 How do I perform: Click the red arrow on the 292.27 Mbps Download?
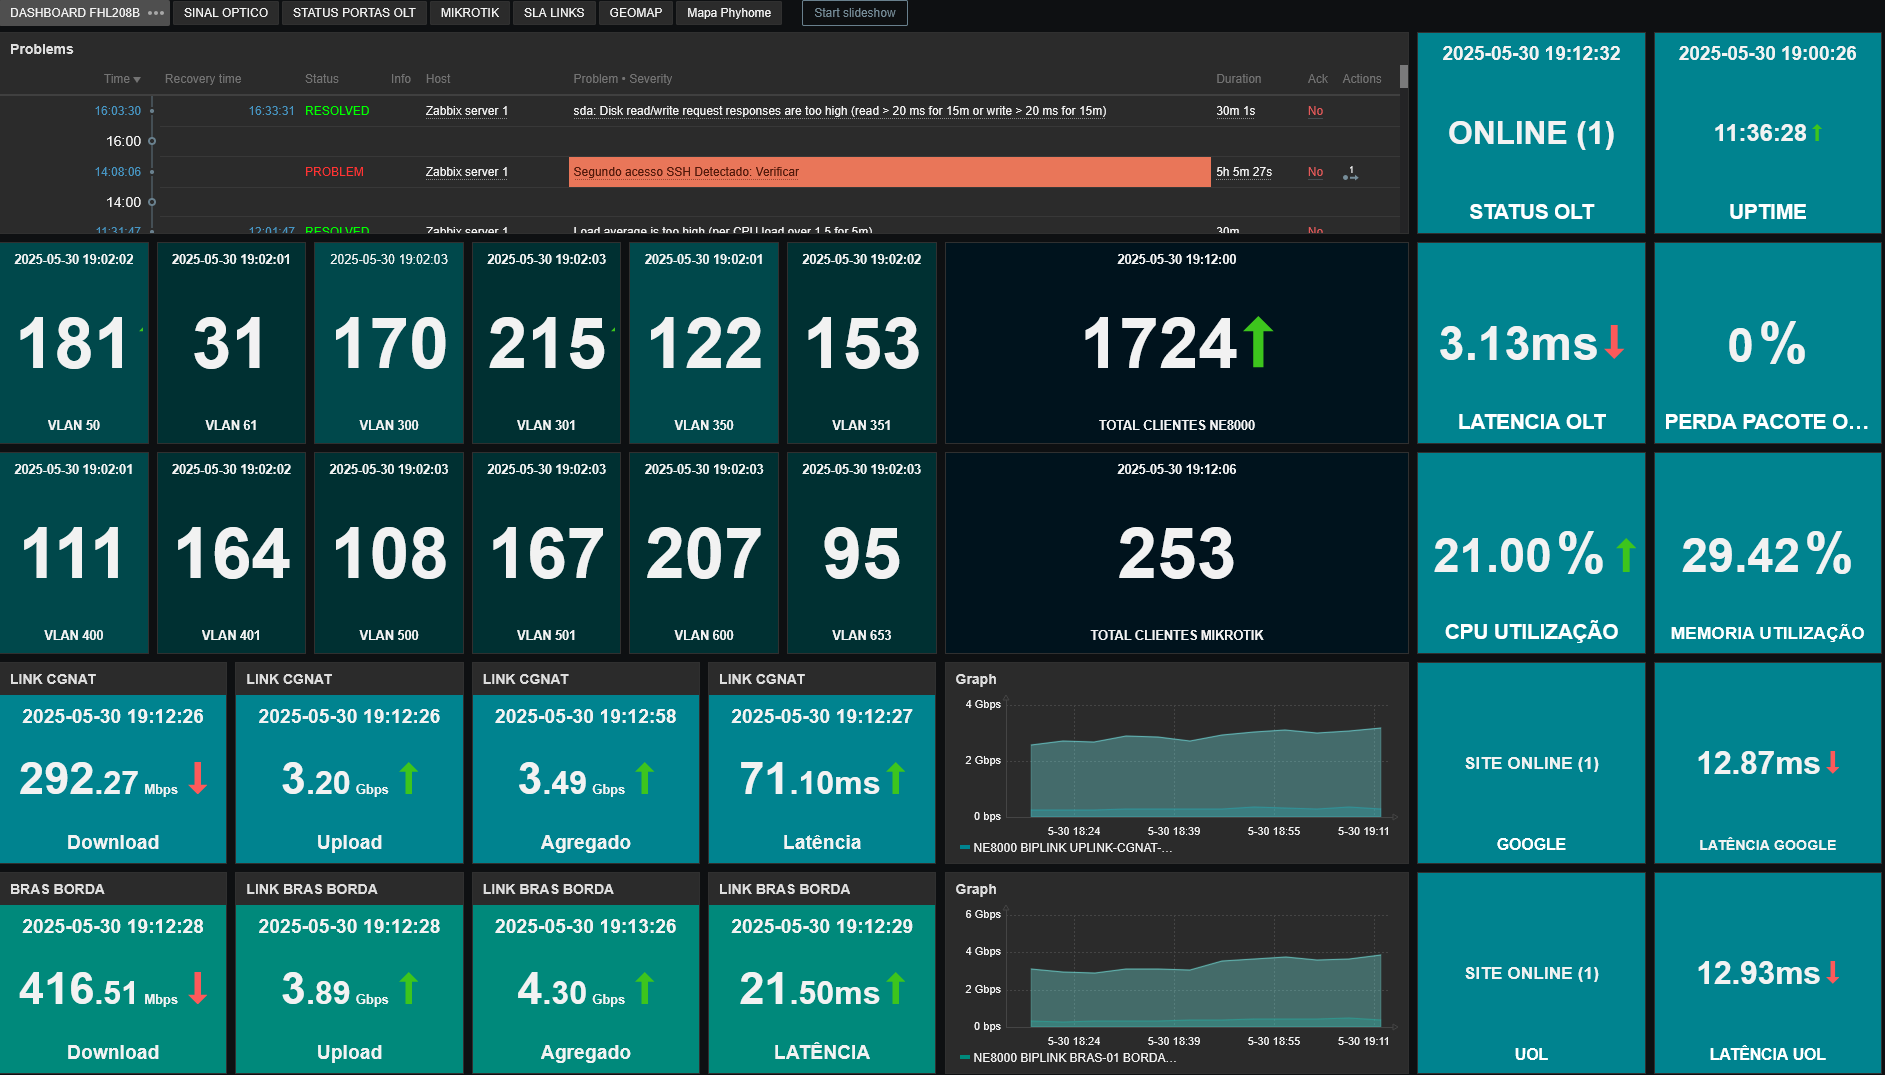198,778
